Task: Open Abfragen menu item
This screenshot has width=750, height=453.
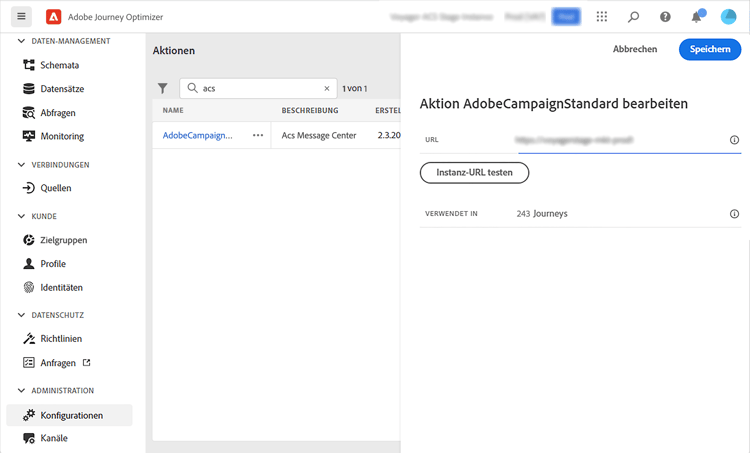Action: (x=58, y=113)
